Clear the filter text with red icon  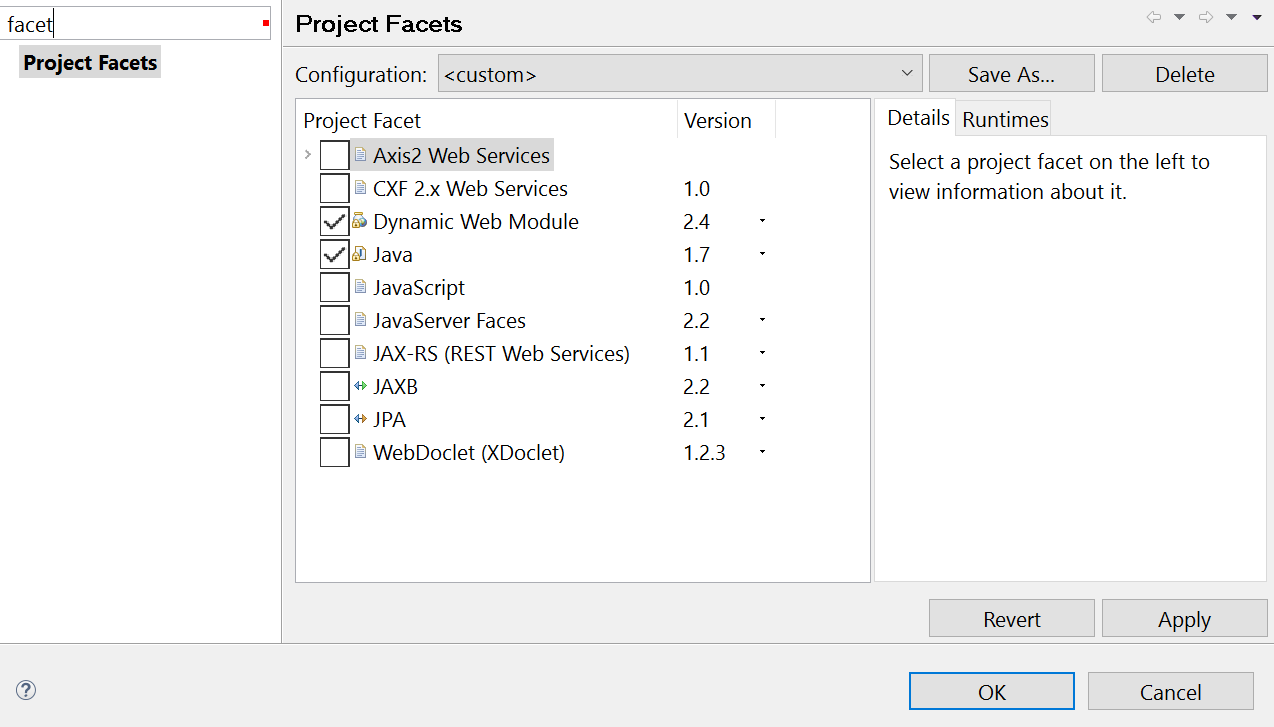click(x=266, y=23)
